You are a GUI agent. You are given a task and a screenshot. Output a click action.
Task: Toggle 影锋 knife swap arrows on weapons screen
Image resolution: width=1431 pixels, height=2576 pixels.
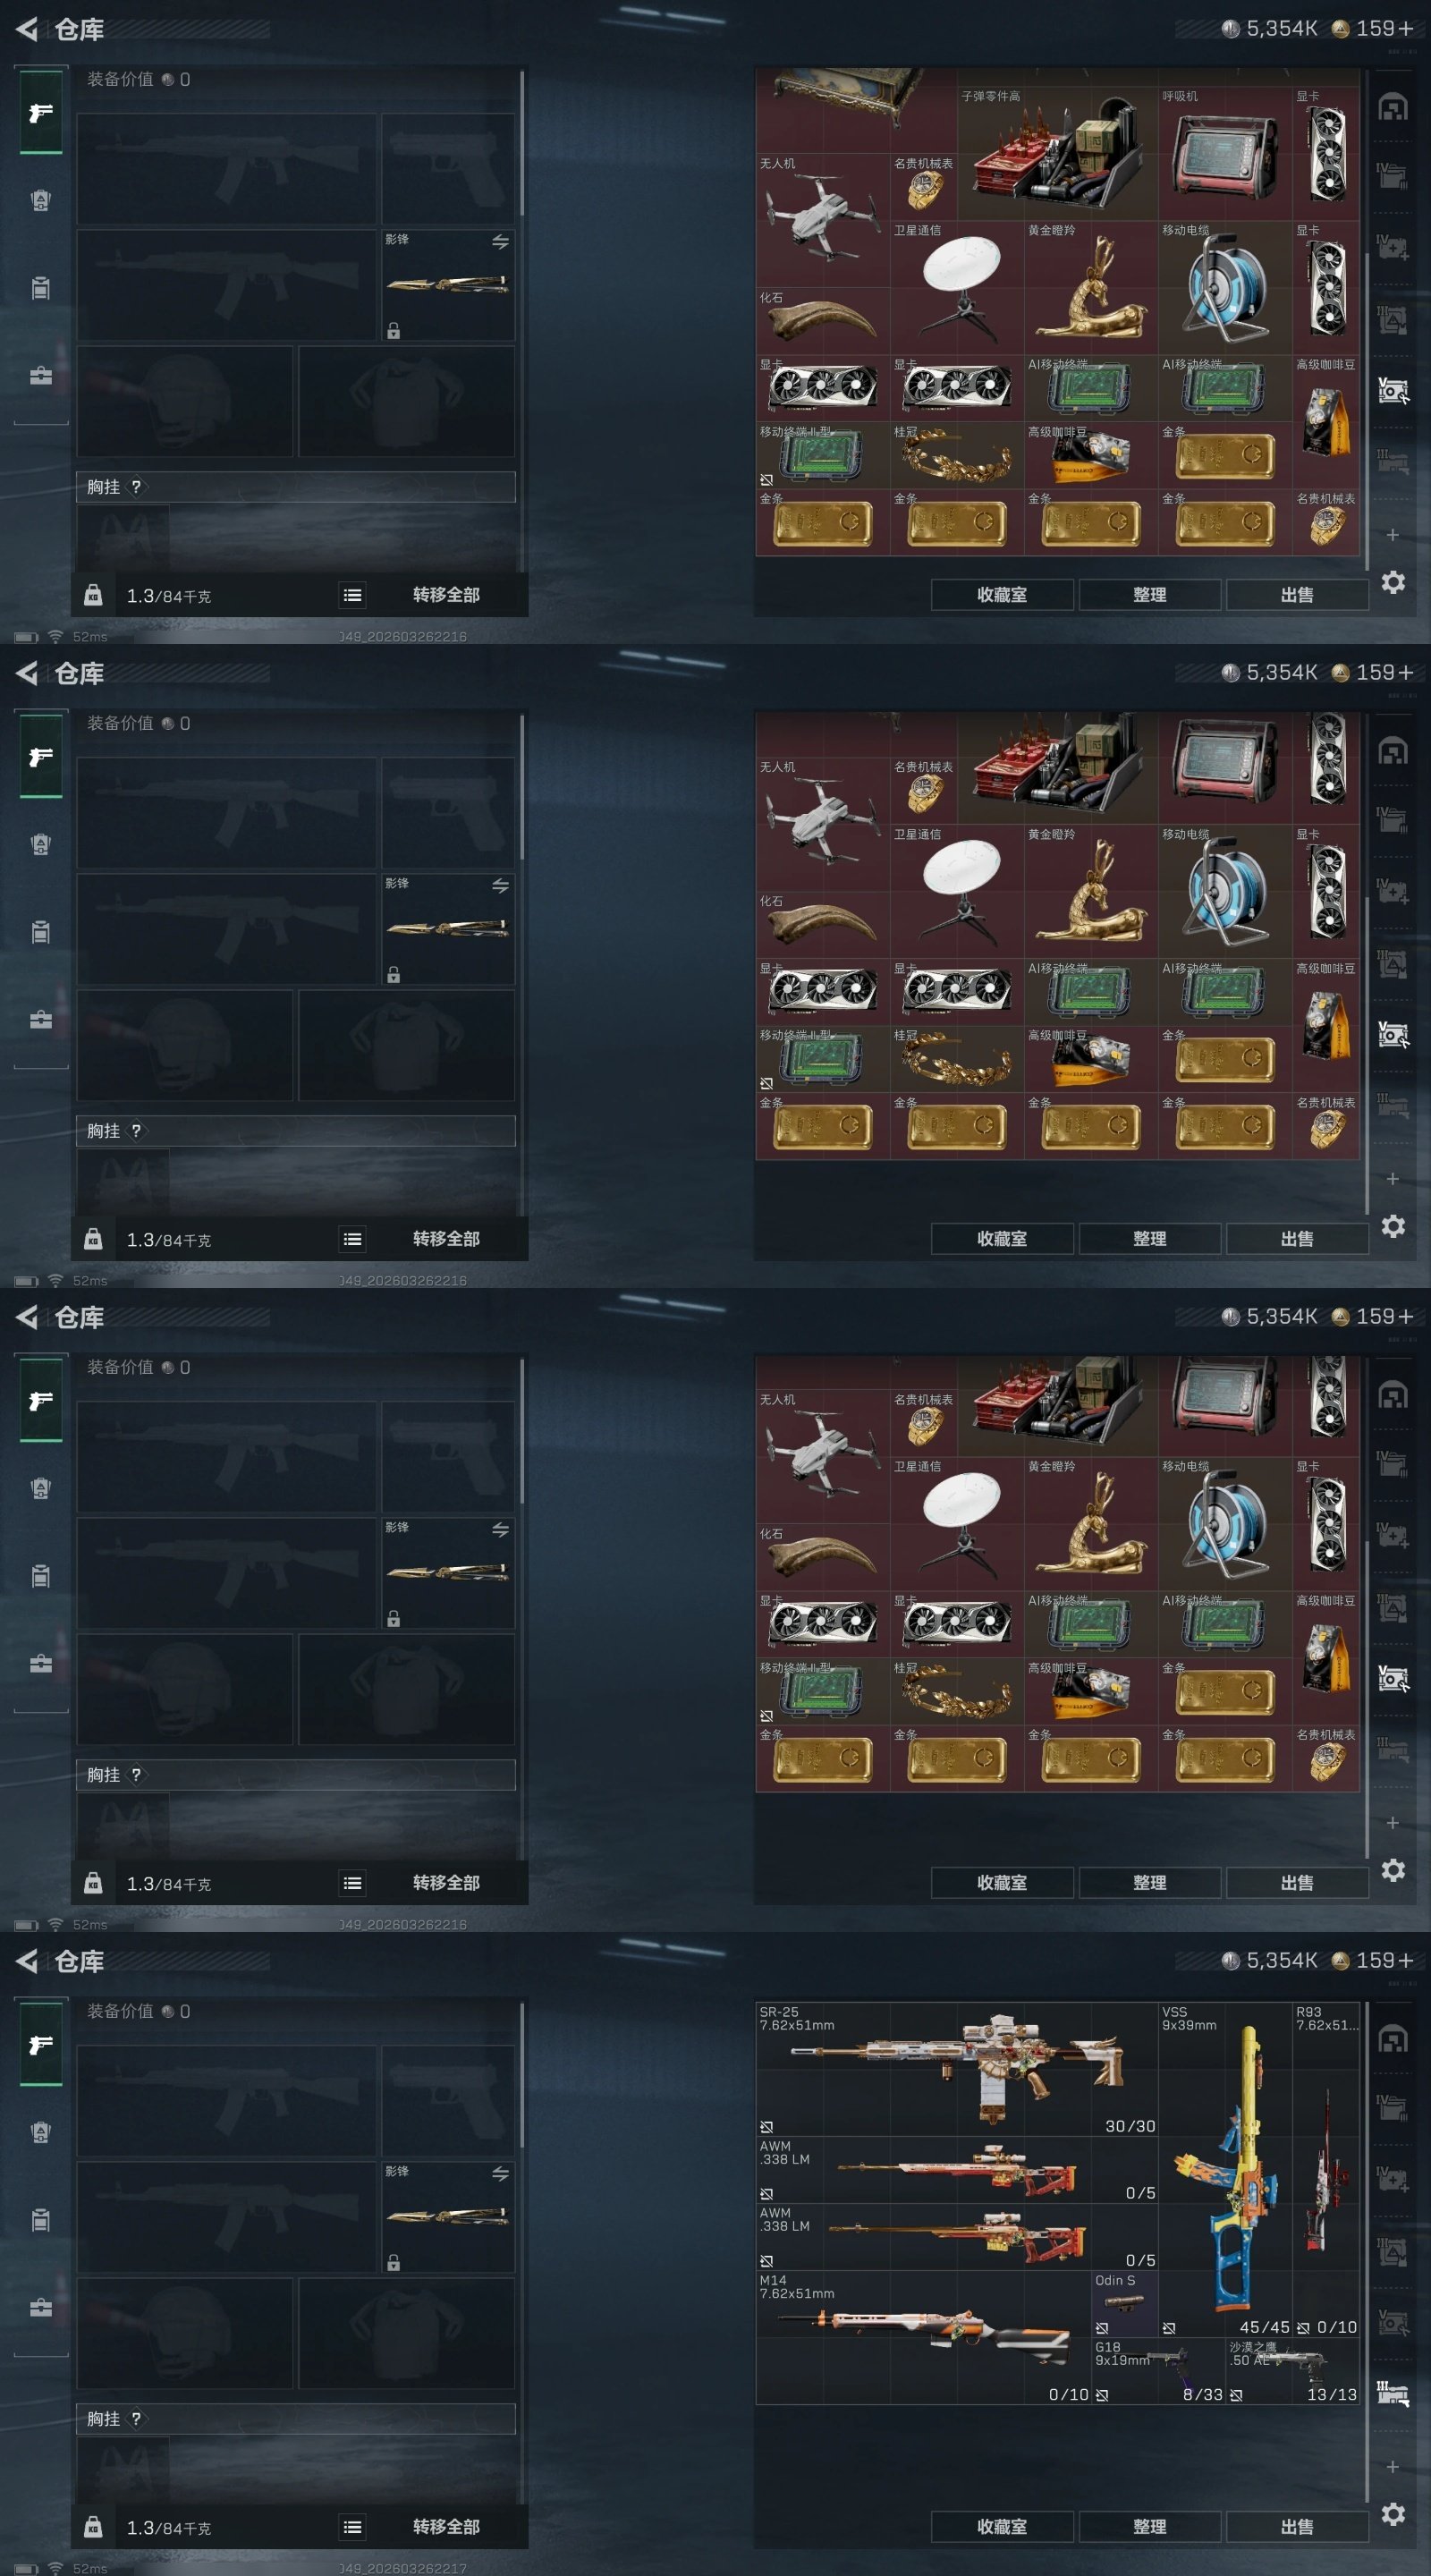[500, 2174]
